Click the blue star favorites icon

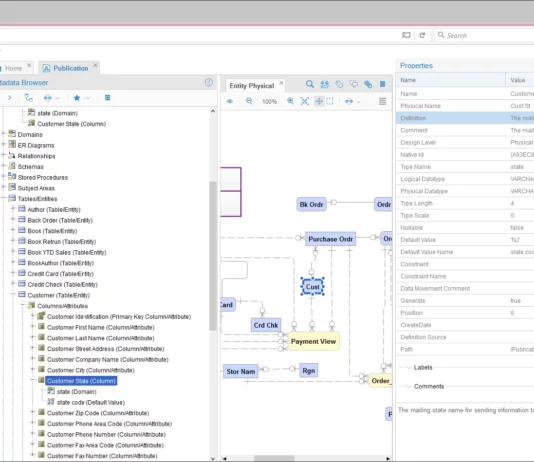pos(77,98)
